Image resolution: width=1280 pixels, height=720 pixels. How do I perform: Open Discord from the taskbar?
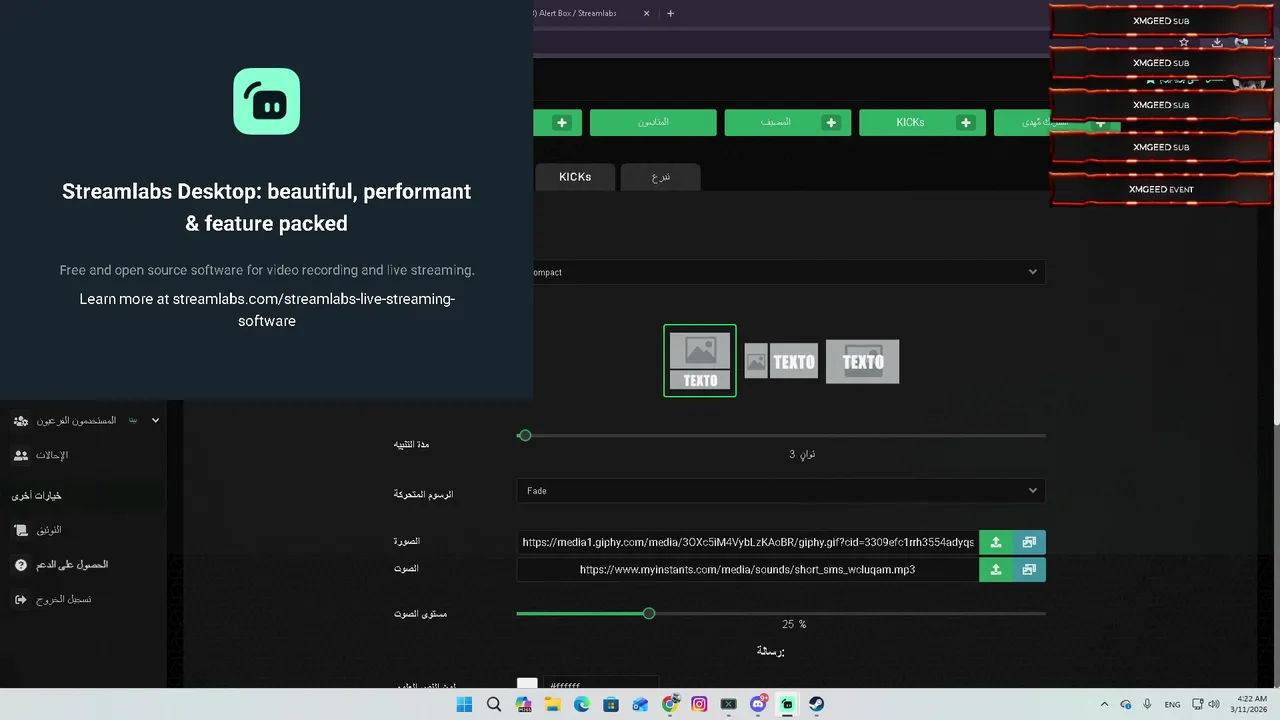tap(758, 704)
